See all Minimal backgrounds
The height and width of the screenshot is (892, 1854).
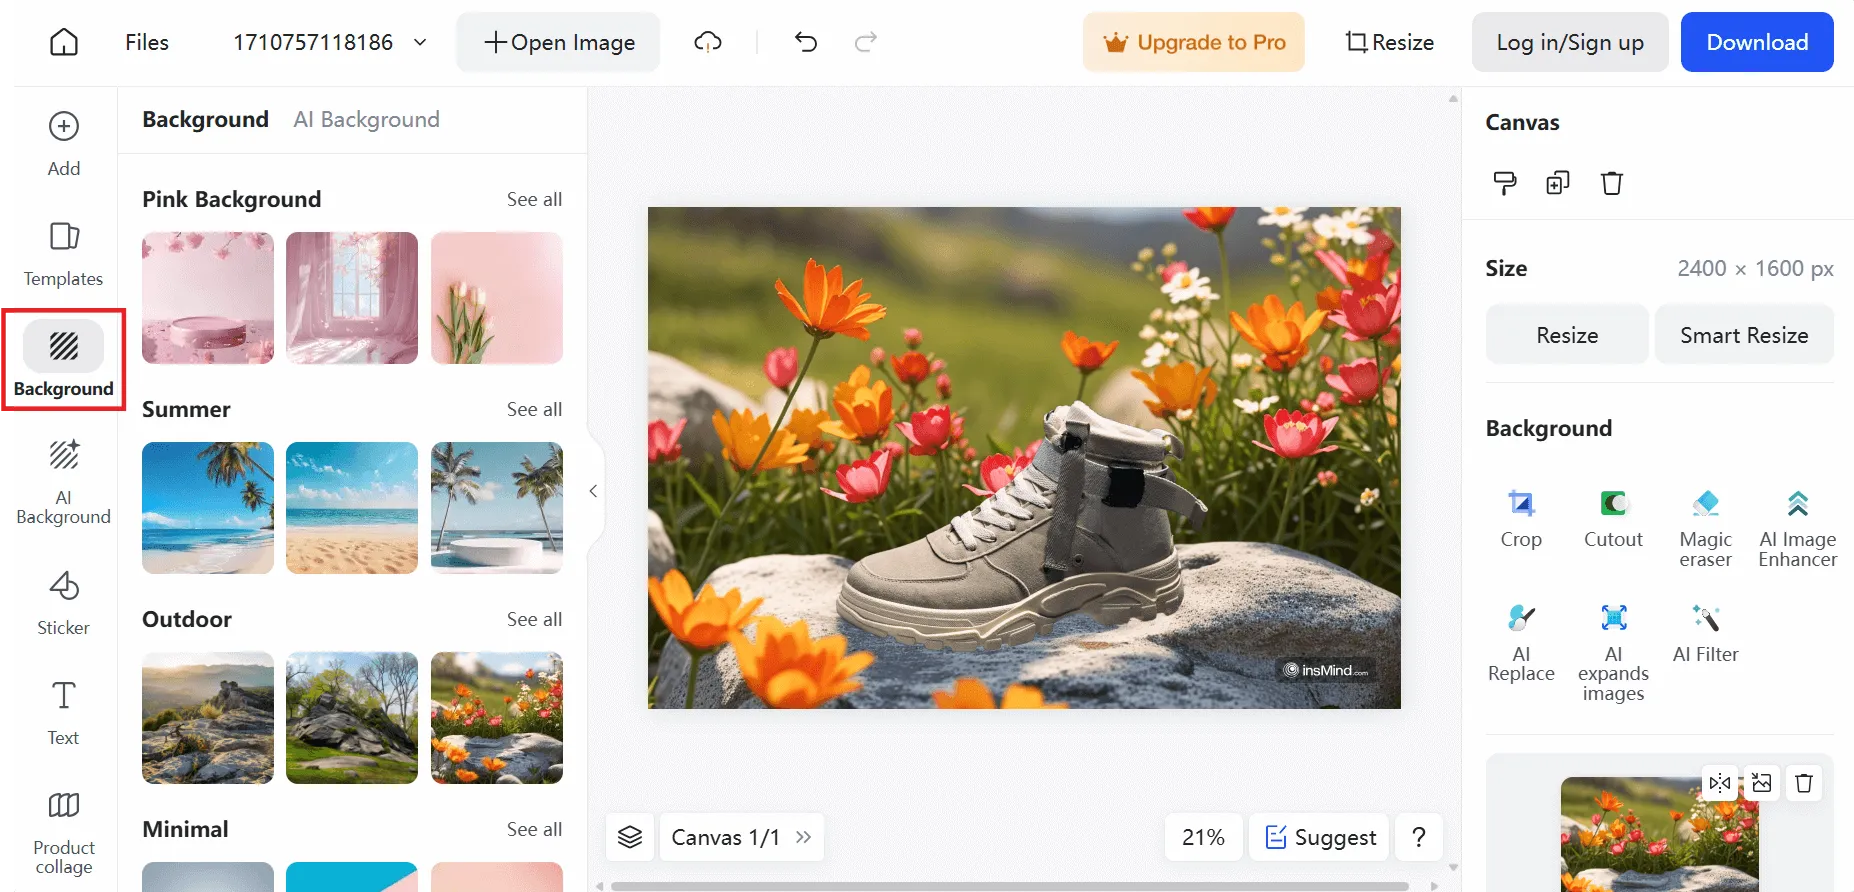pyautogui.click(x=534, y=829)
